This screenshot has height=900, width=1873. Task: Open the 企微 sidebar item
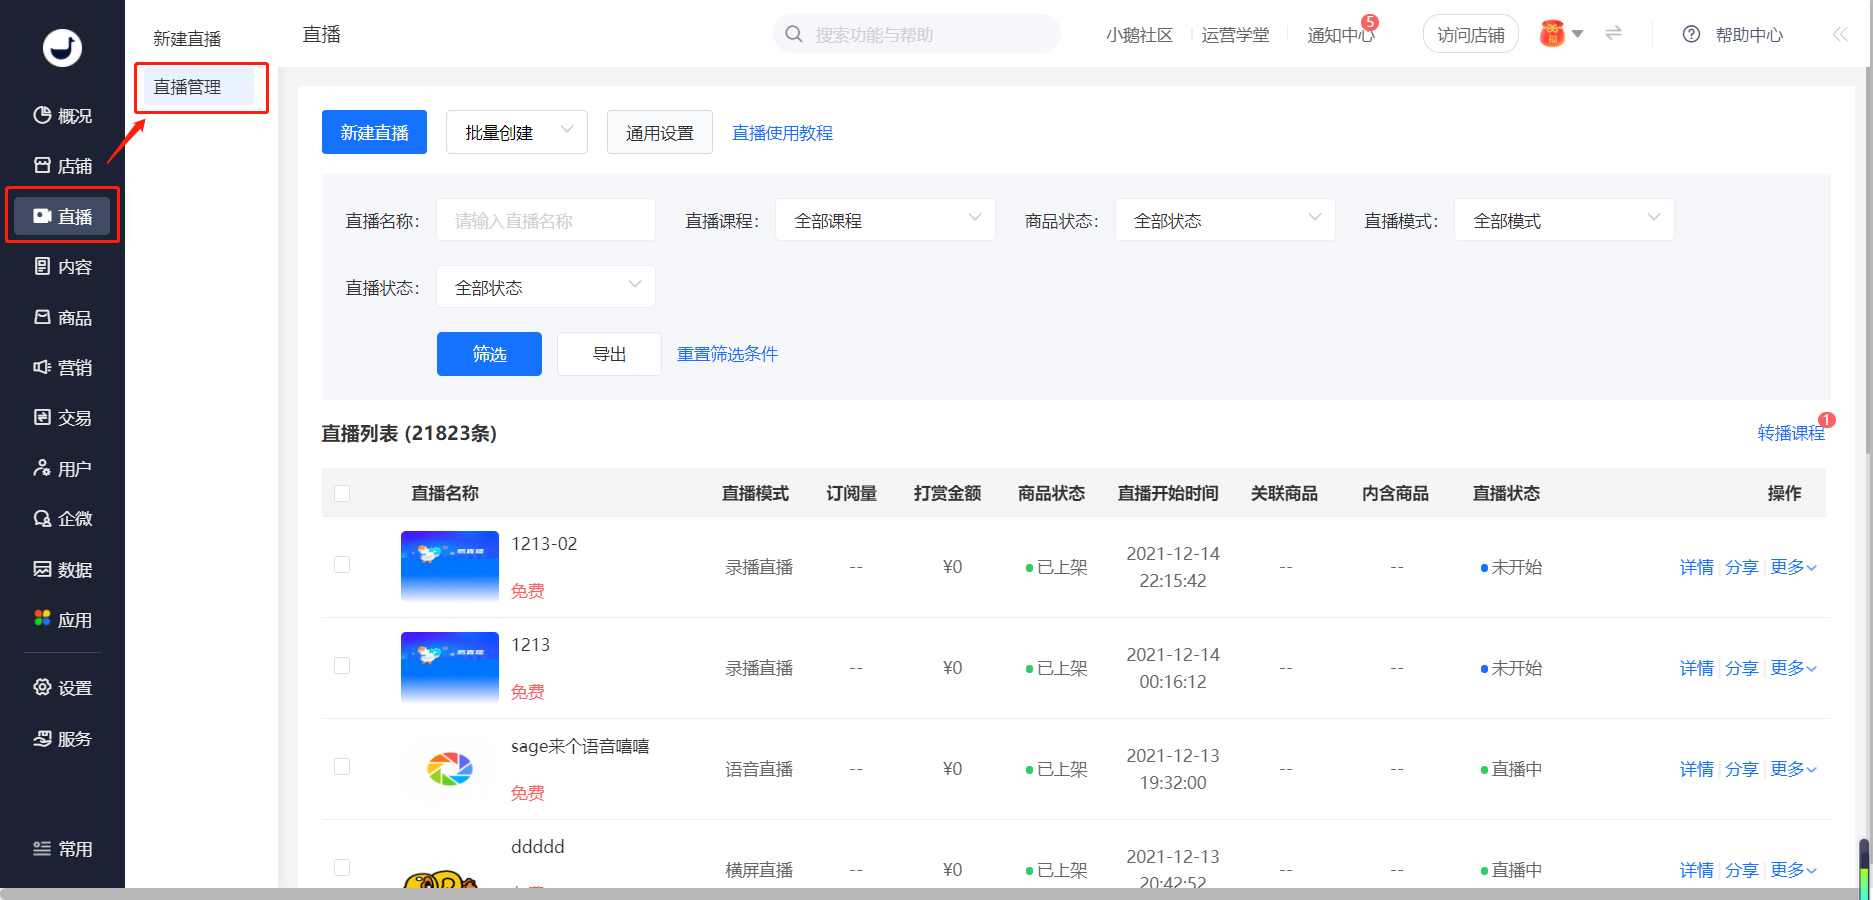tap(62, 519)
